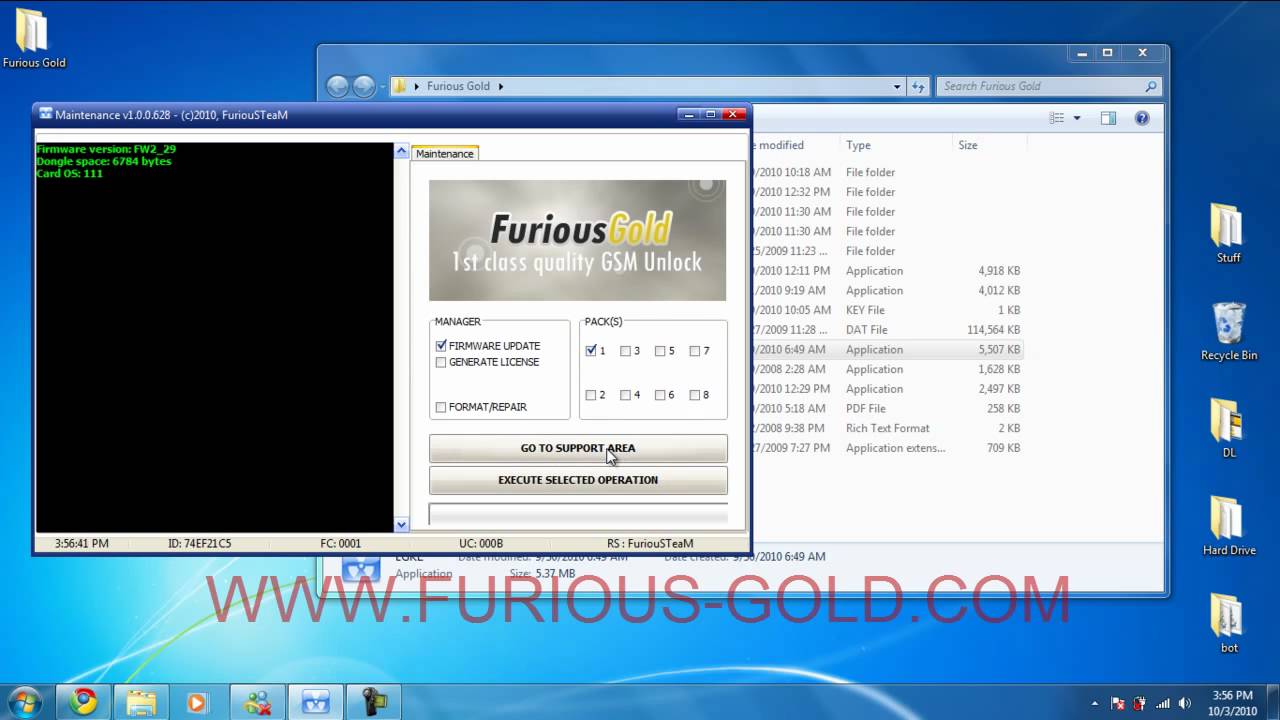The height and width of the screenshot is (720, 1280).
Task: Enable the FORMAT/REPAIR checkbox
Action: [441, 407]
